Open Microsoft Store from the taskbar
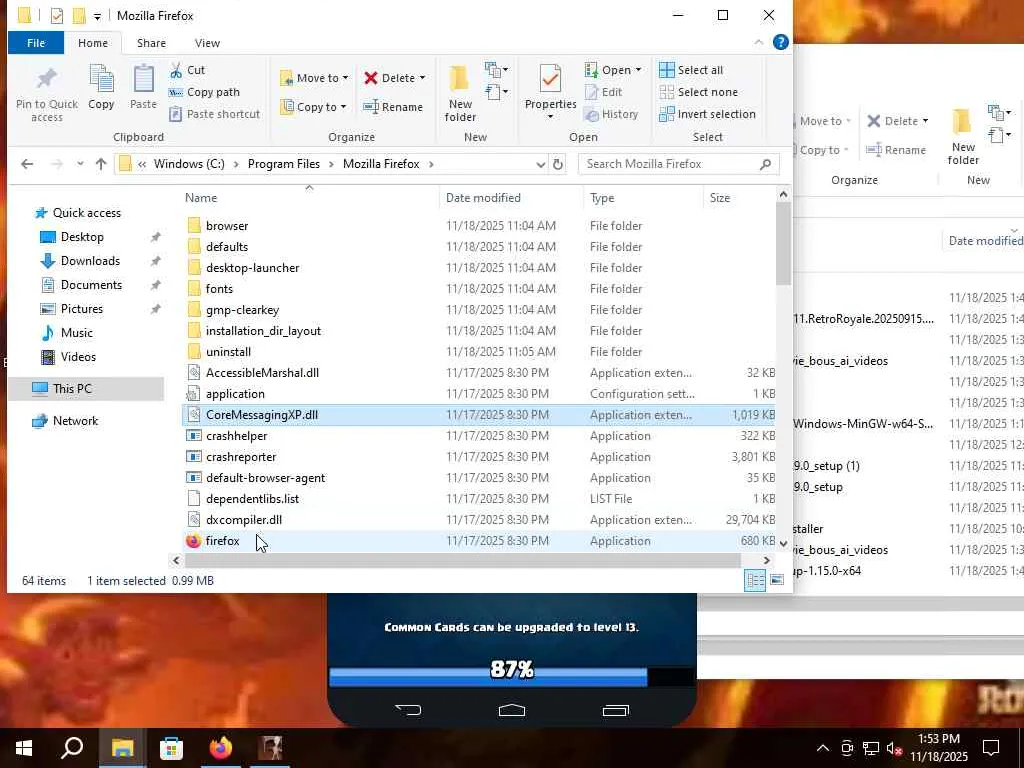1024x768 pixels. click(171, 747)
